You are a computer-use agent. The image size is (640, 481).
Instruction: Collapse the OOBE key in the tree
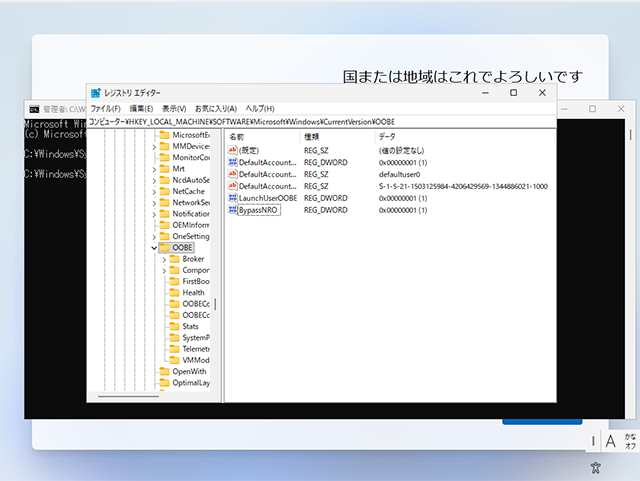153,247
